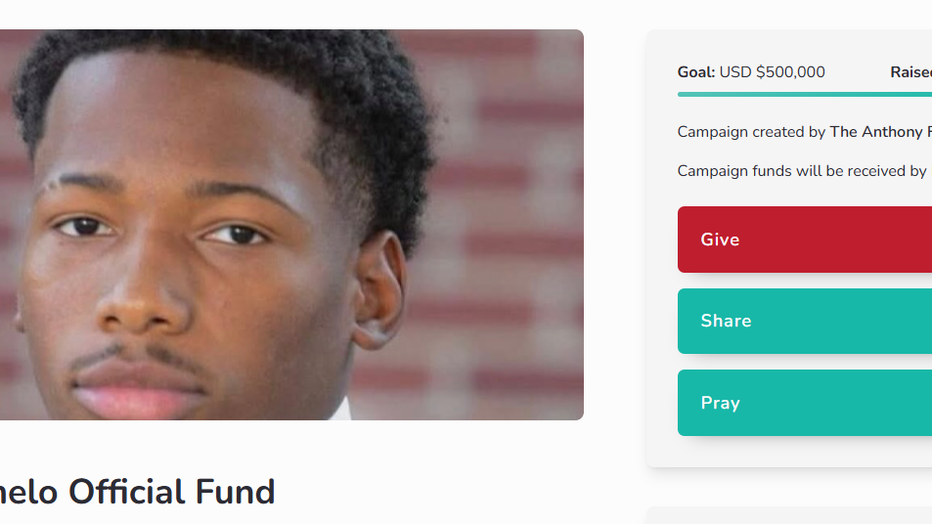This screenshot has width=932, height=524.
Task: Select the USD $500,000 goal amount
Action: pos(772,72)
